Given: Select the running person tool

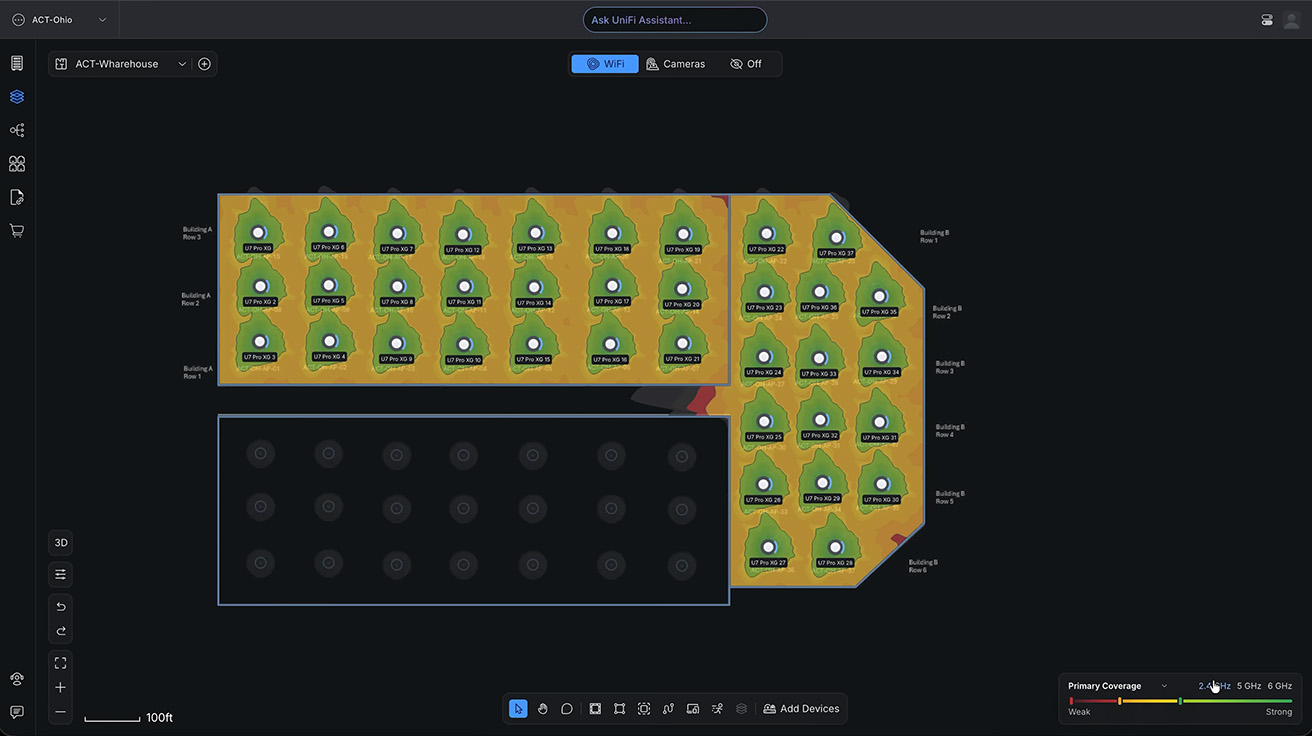Looking at the screenshot, I should 717,708.
